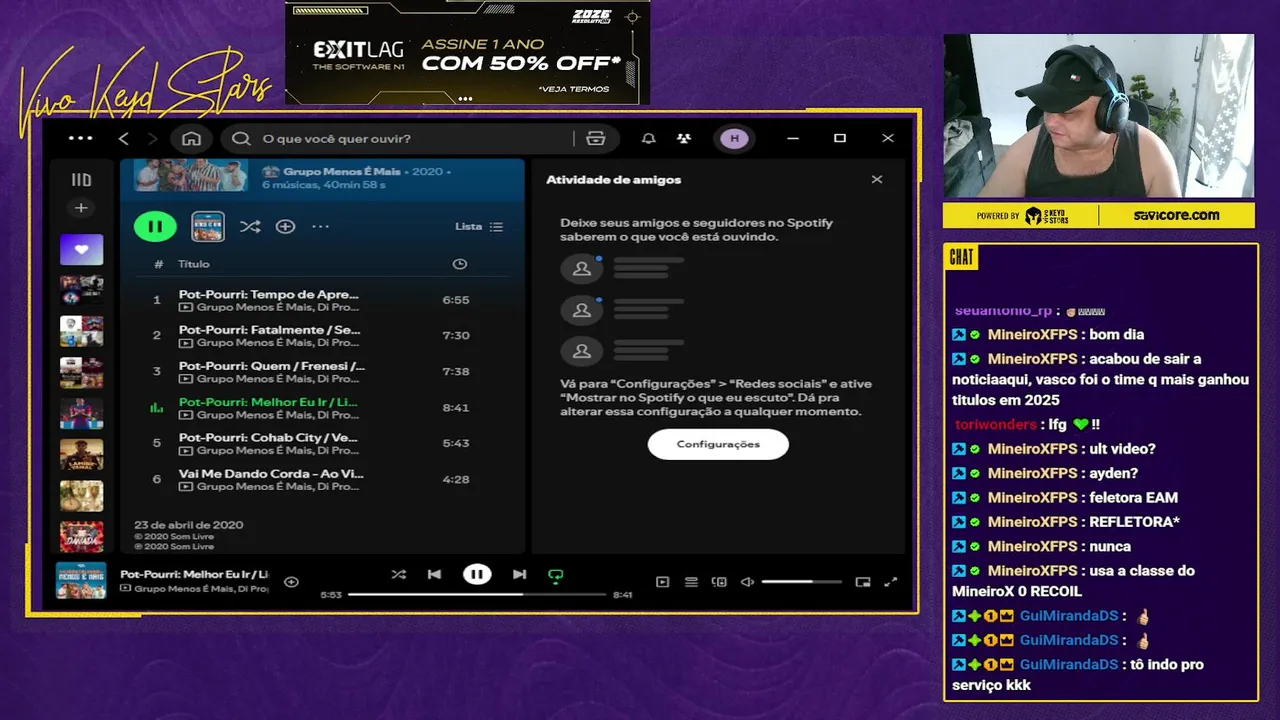Mute volume with speaker icon

tap(747, 582)
